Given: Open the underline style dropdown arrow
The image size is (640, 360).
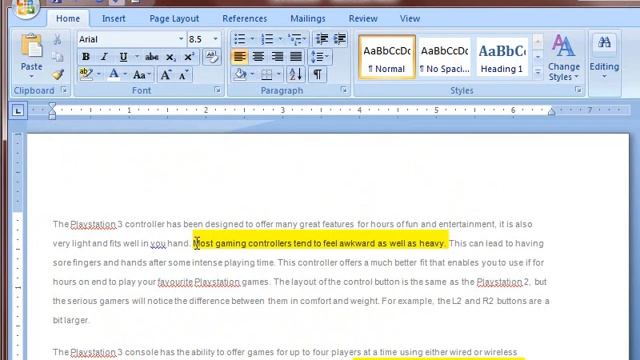Looking at the screenshot, I should [137, 57].
